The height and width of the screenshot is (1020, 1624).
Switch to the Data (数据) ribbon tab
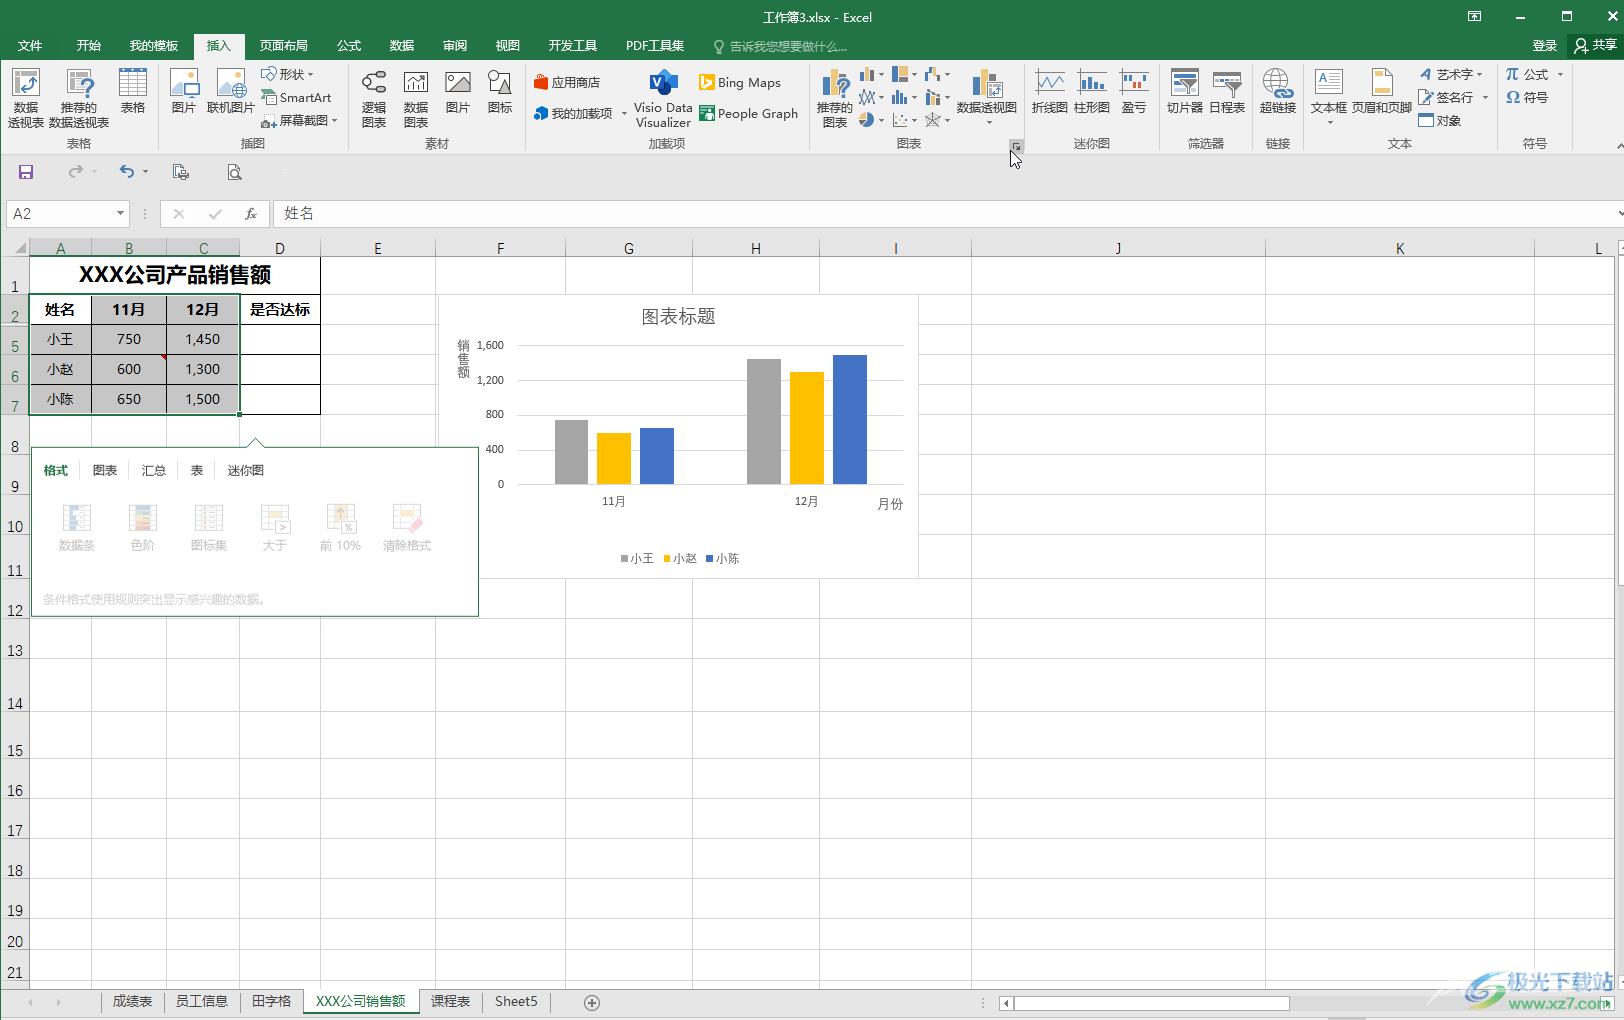(x=402, y=45)
